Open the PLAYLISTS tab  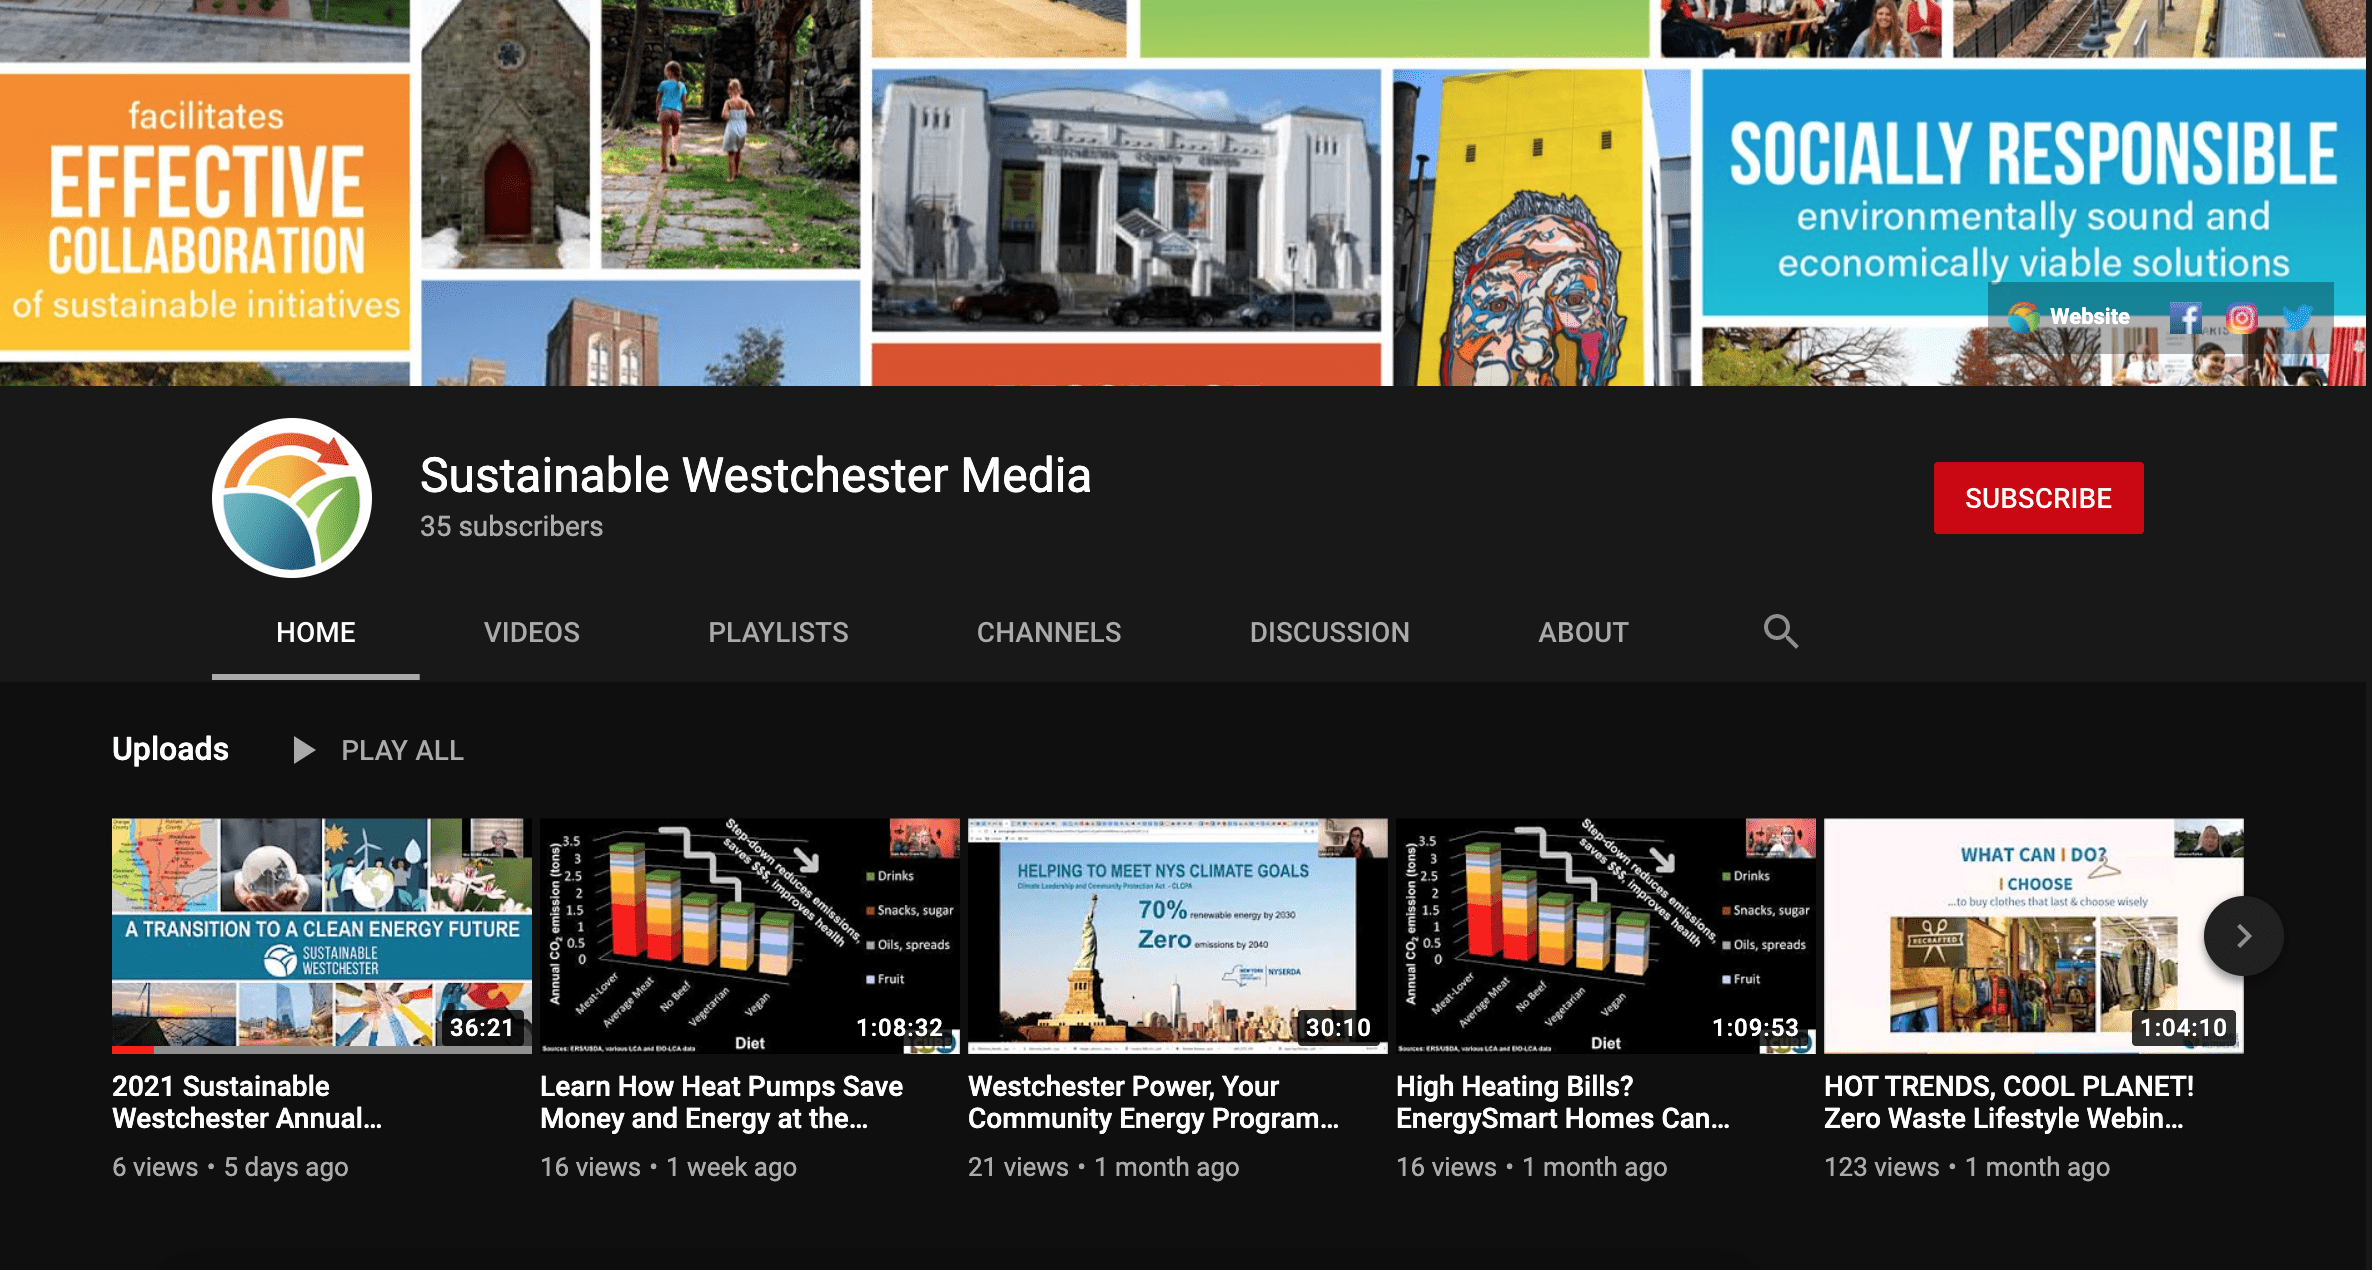pyautogui.click(x=778, y=633)
